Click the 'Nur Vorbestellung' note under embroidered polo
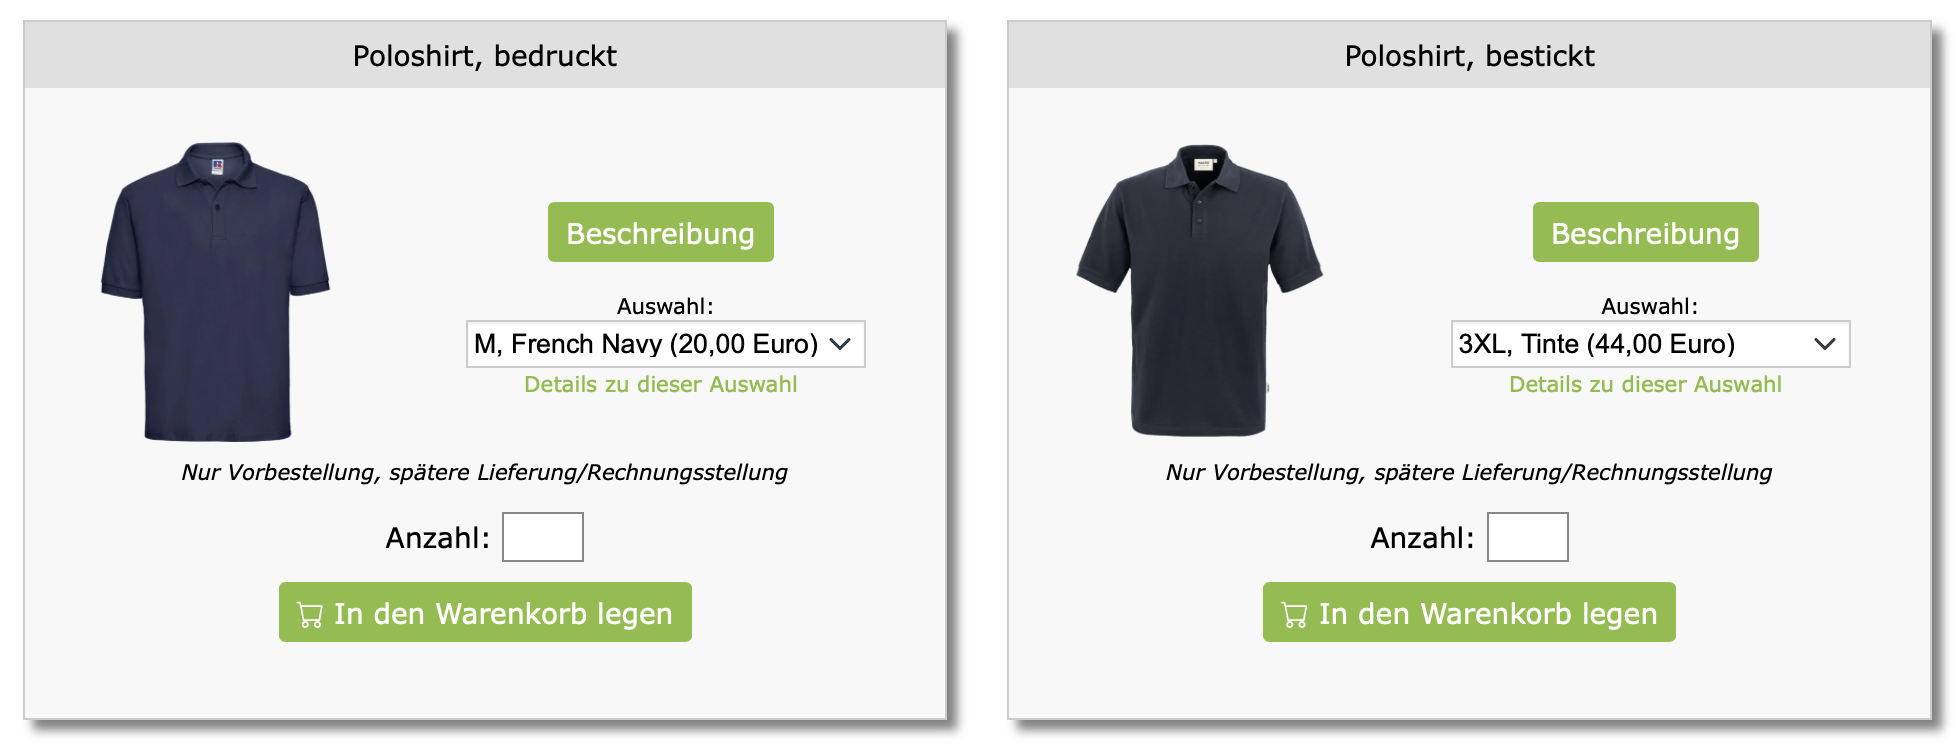The width and height of the screenshot is (1956, 750). coord(1468,472)
